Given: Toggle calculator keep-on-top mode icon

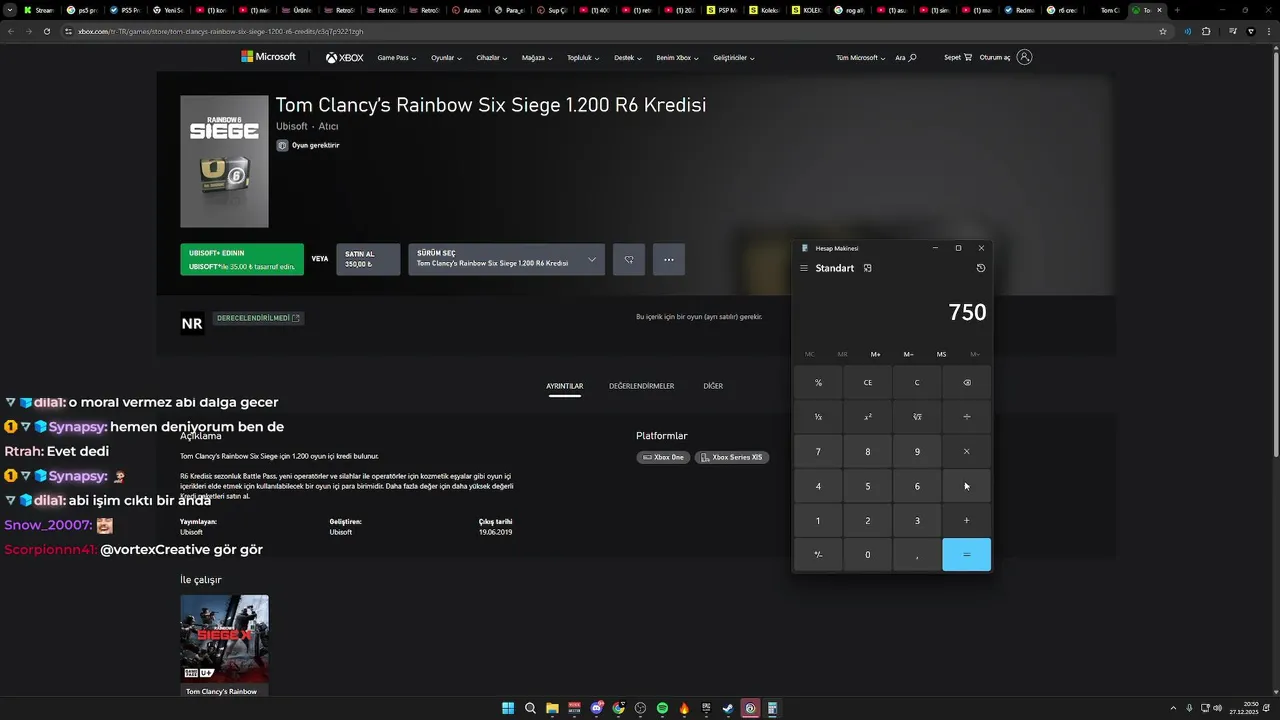Looking at the screenshot, I should tap(867, 268).
